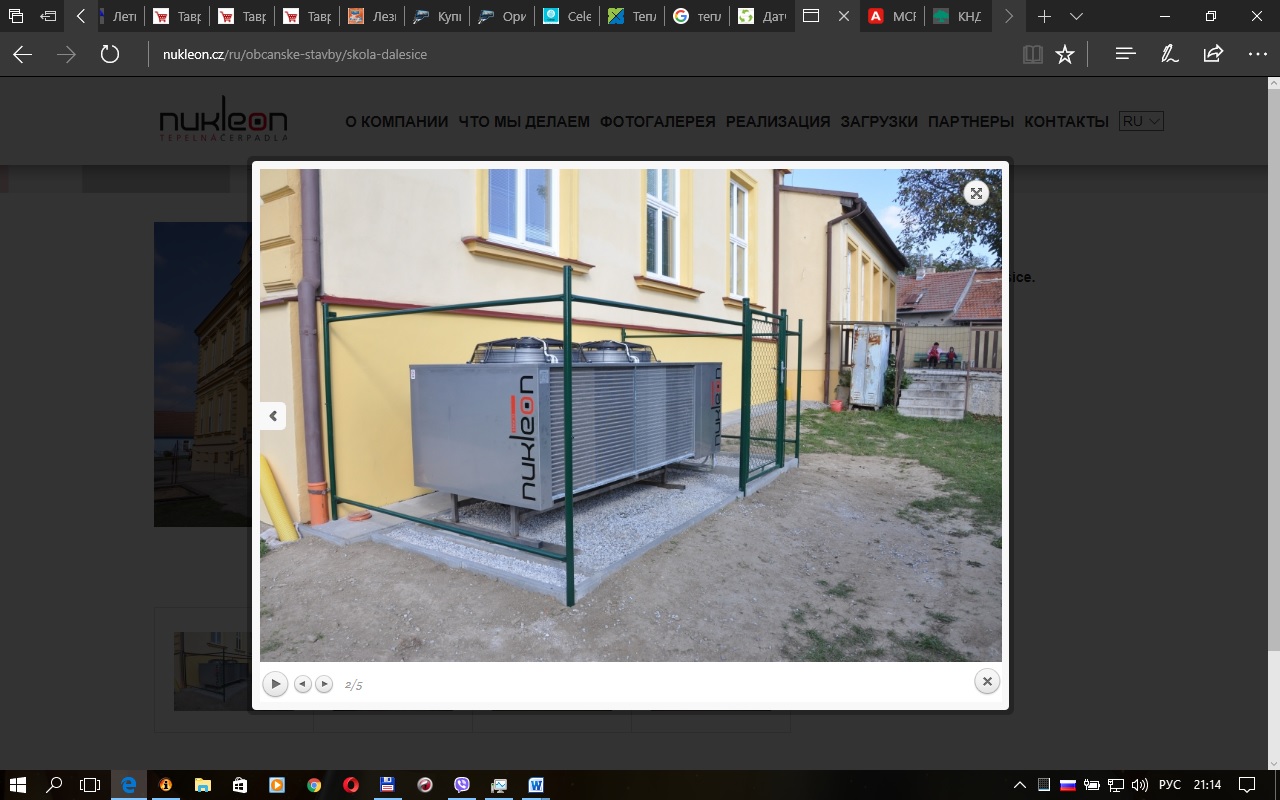Open the RU language dropdown
1280x800 pixels.
coord(1141,121)
